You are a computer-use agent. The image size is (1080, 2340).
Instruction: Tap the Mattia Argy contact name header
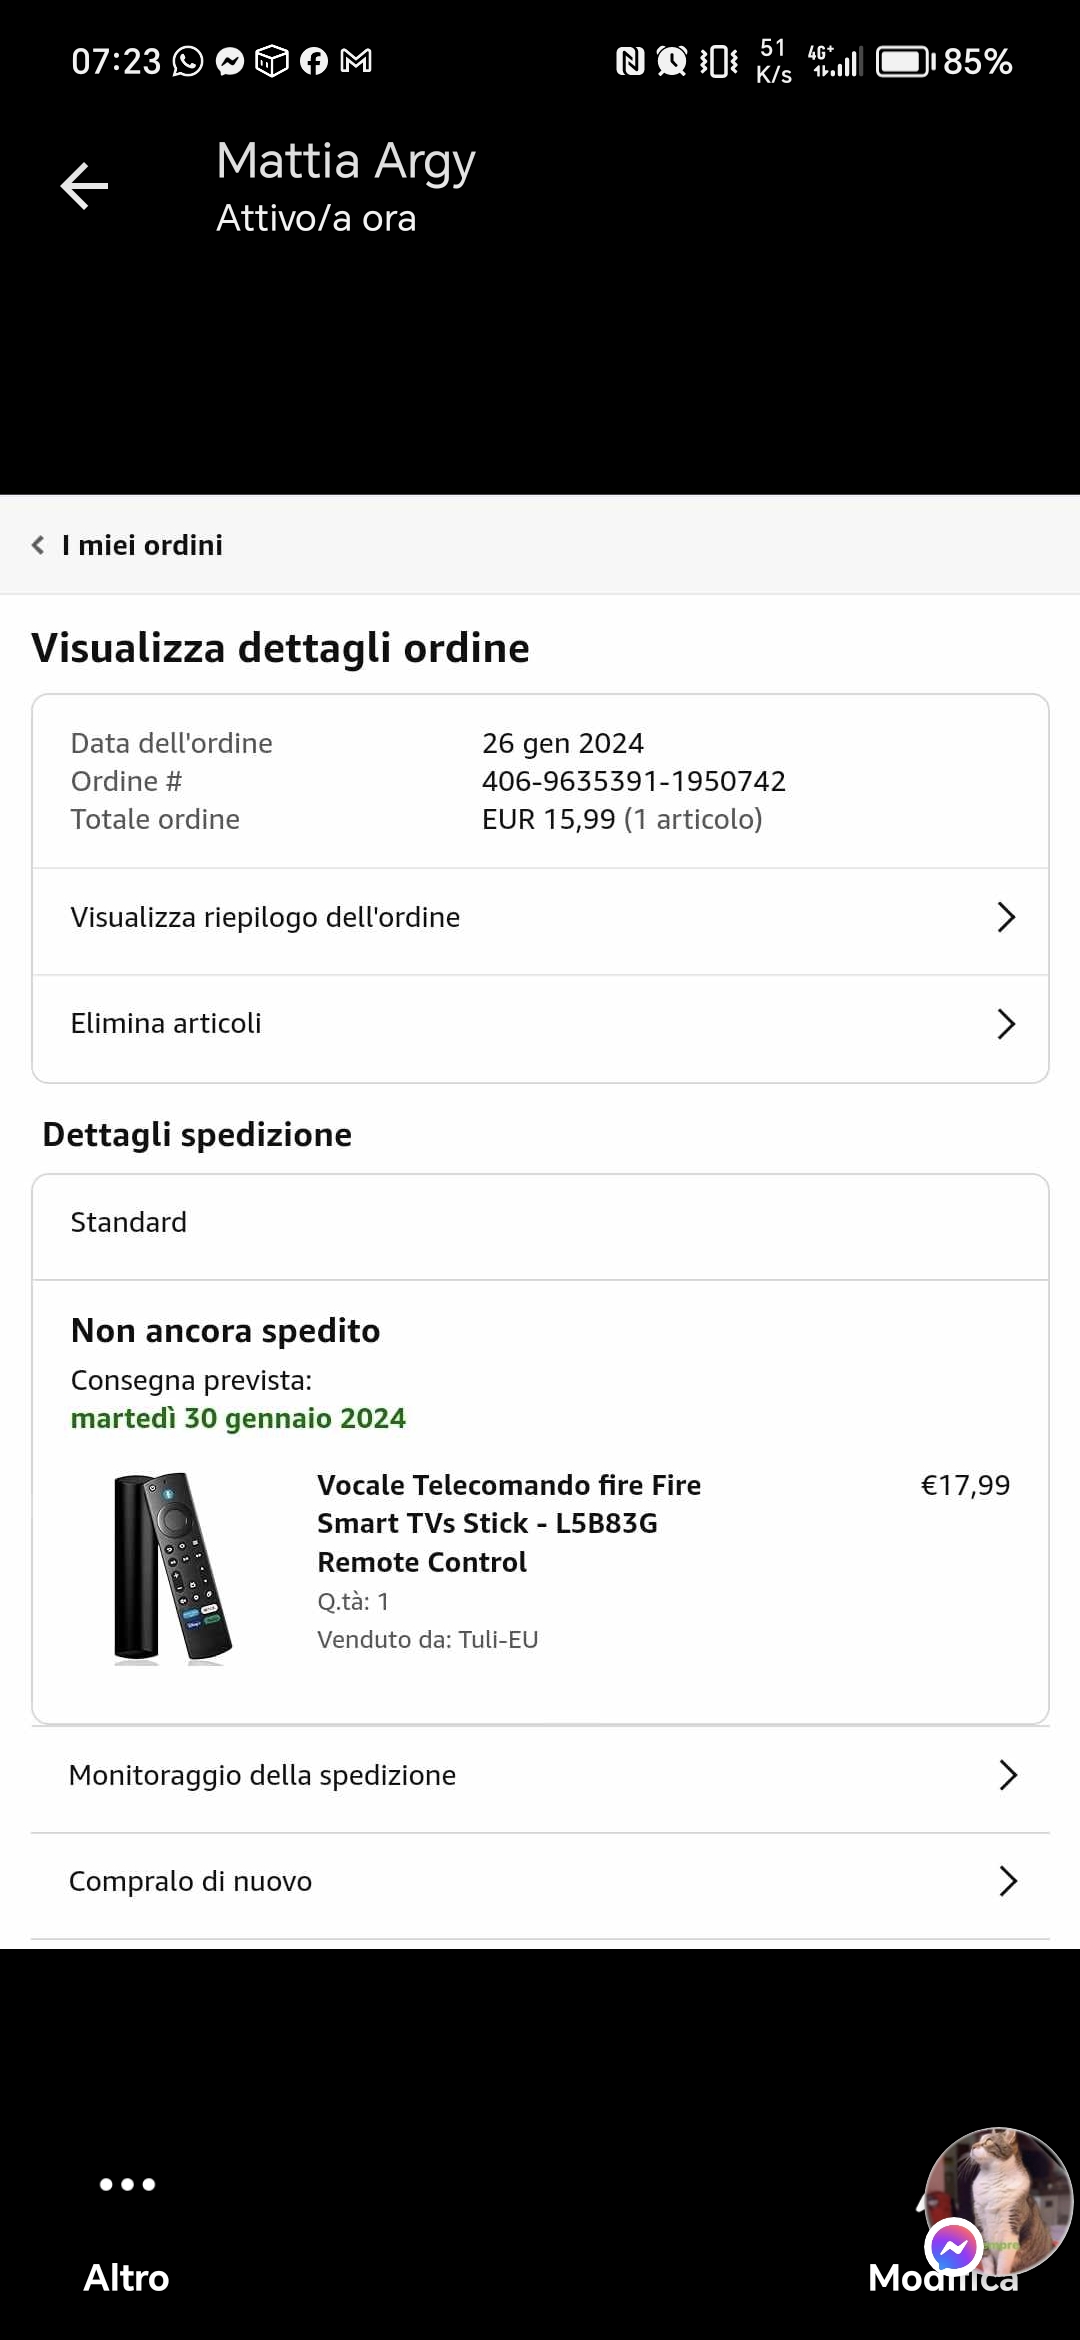pyautogui.click(x=346, y=161)
